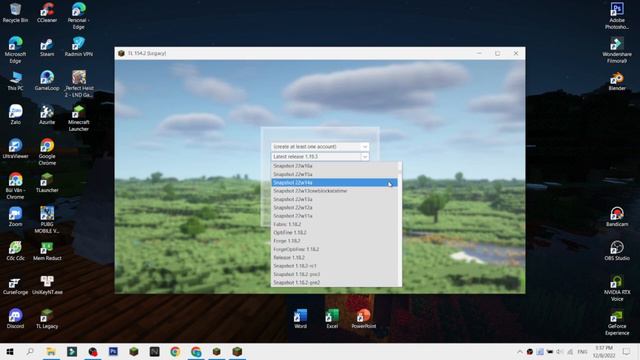Choose Snapshot 22w13a from version list
Screen dimensions: 640x360
click(334, 199)
